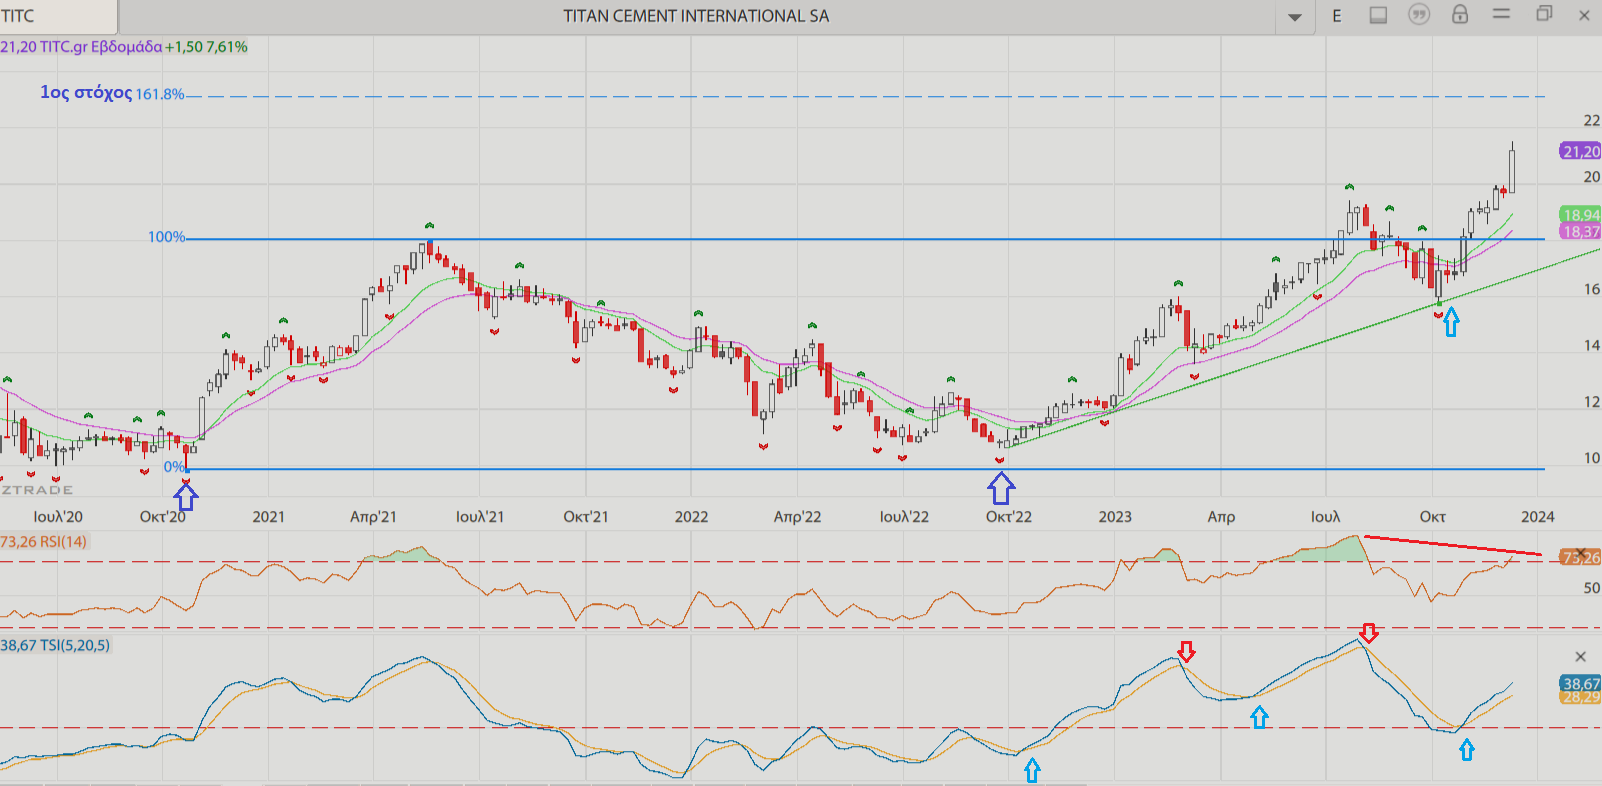The width and height of the screenshot is (1602, 786).
Task: Click the '2024' time axis label
Action: click(1538, 517)
